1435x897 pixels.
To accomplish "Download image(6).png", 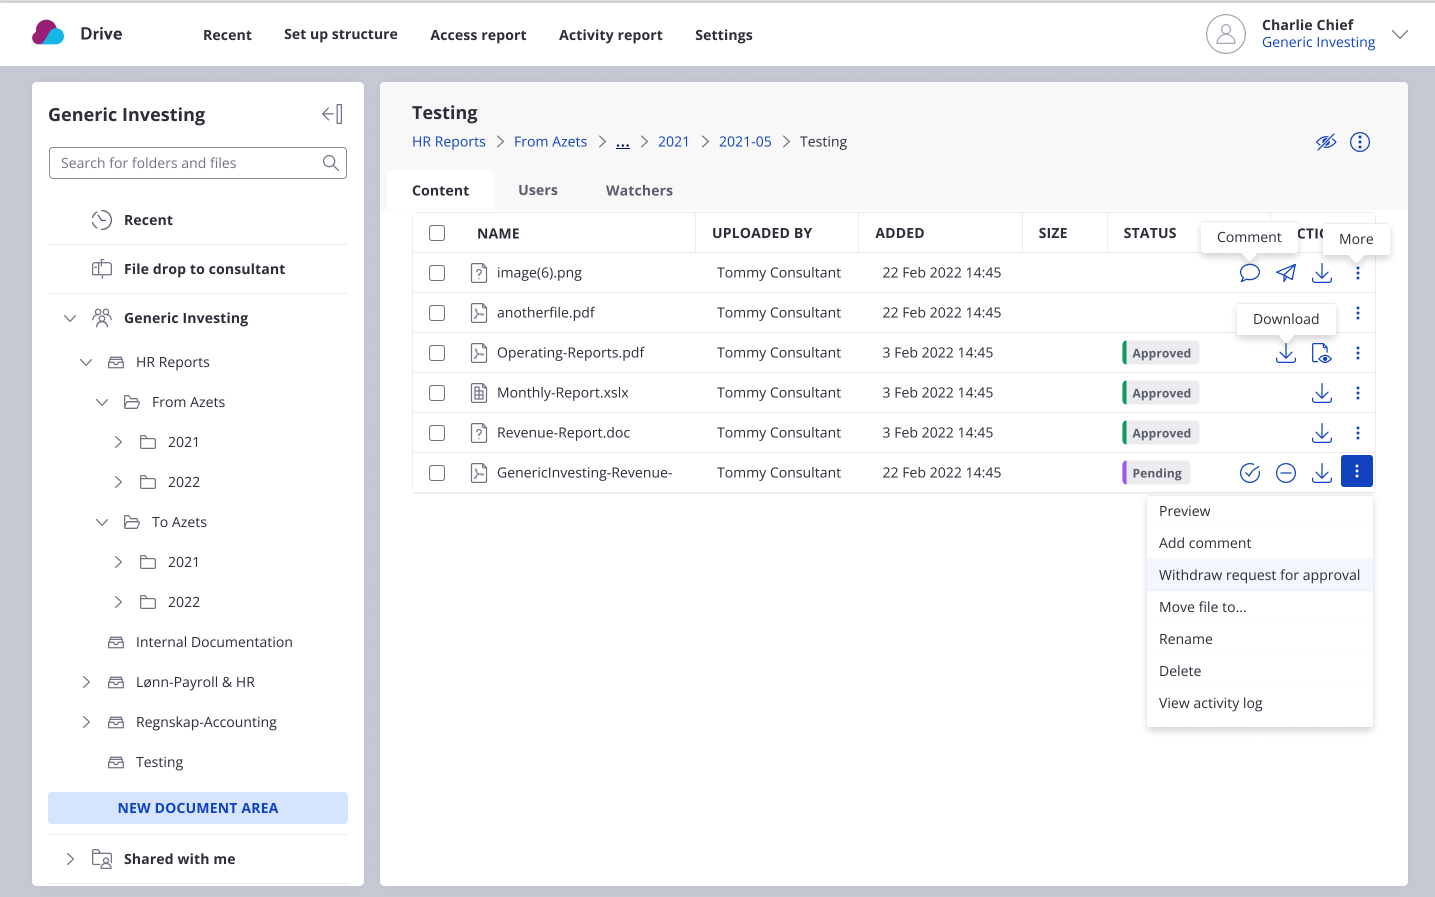I will pyautogui.click(x=1322, y=273).
